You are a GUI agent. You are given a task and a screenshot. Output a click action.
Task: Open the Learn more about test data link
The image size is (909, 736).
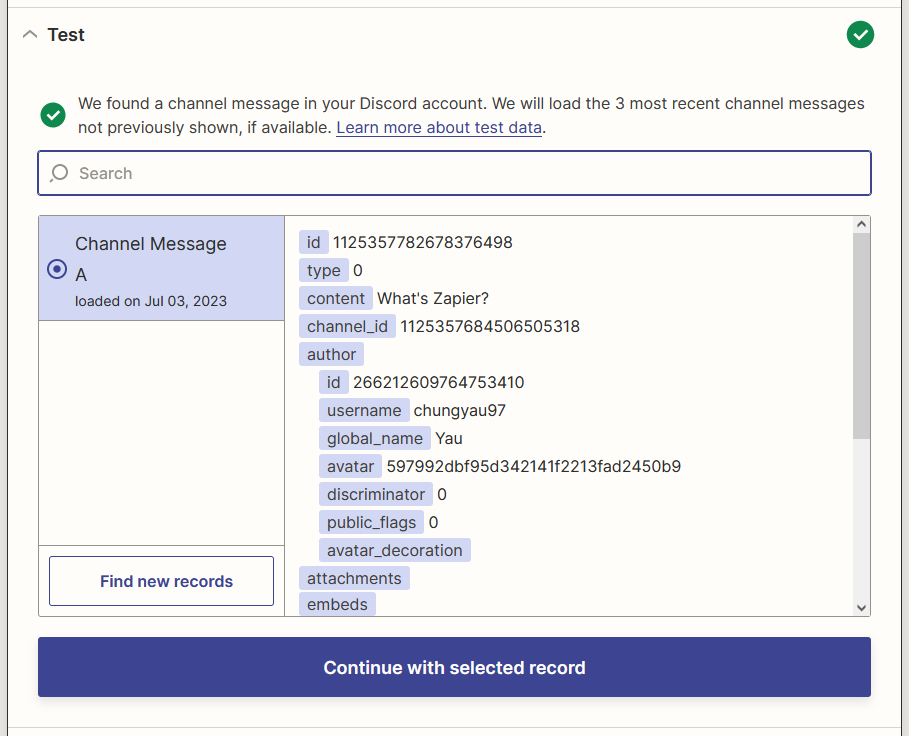click(439, 128)
